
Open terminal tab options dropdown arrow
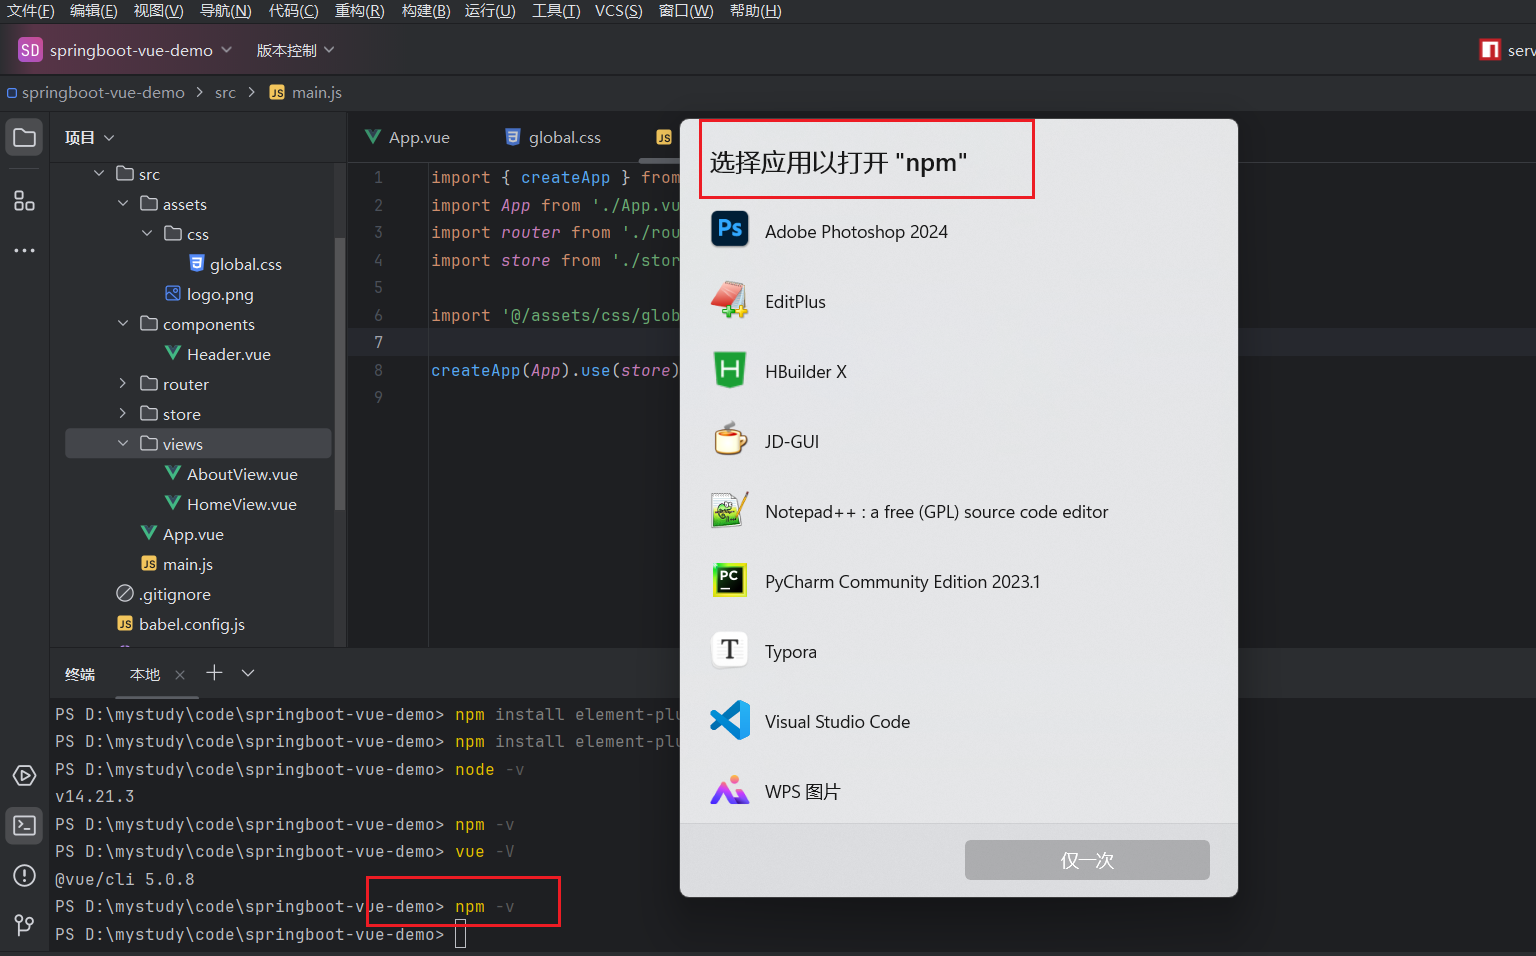[248, 673]
